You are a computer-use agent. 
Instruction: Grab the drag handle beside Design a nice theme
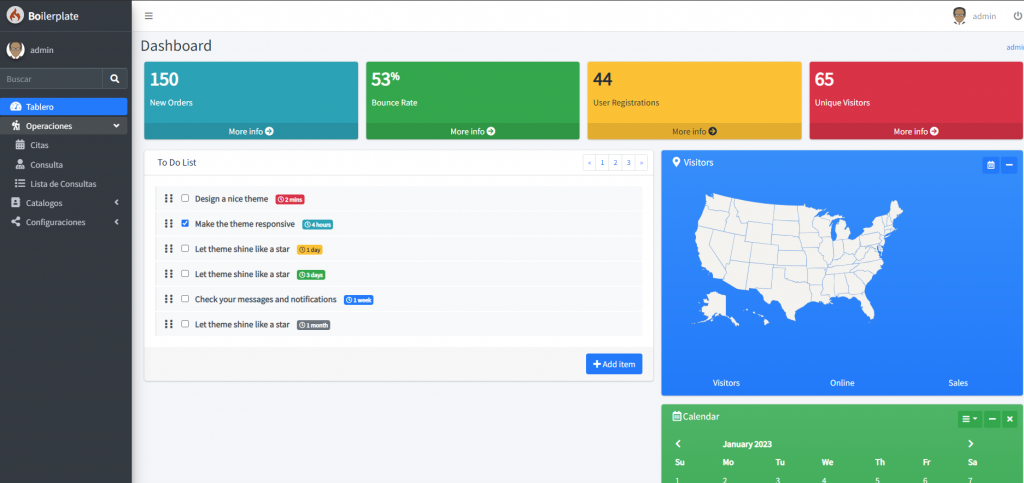[169, 199]
